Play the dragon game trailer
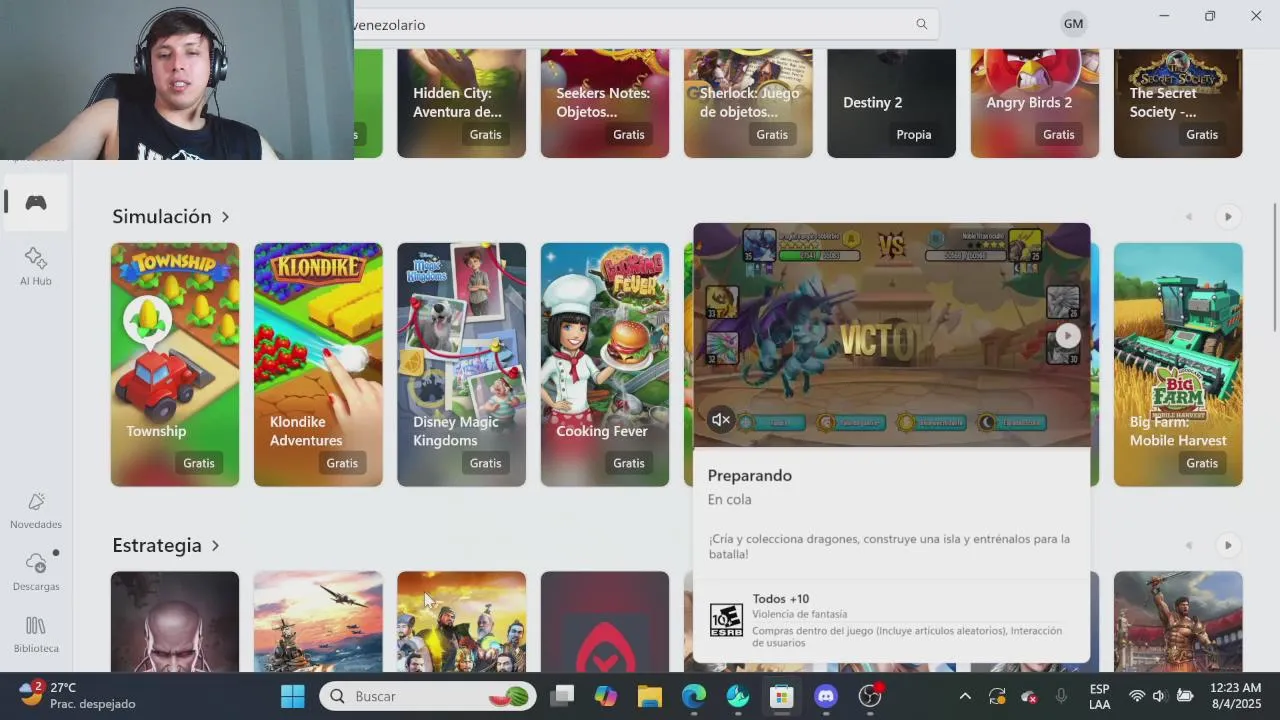1280x720 pixels. pos(1068,336)
